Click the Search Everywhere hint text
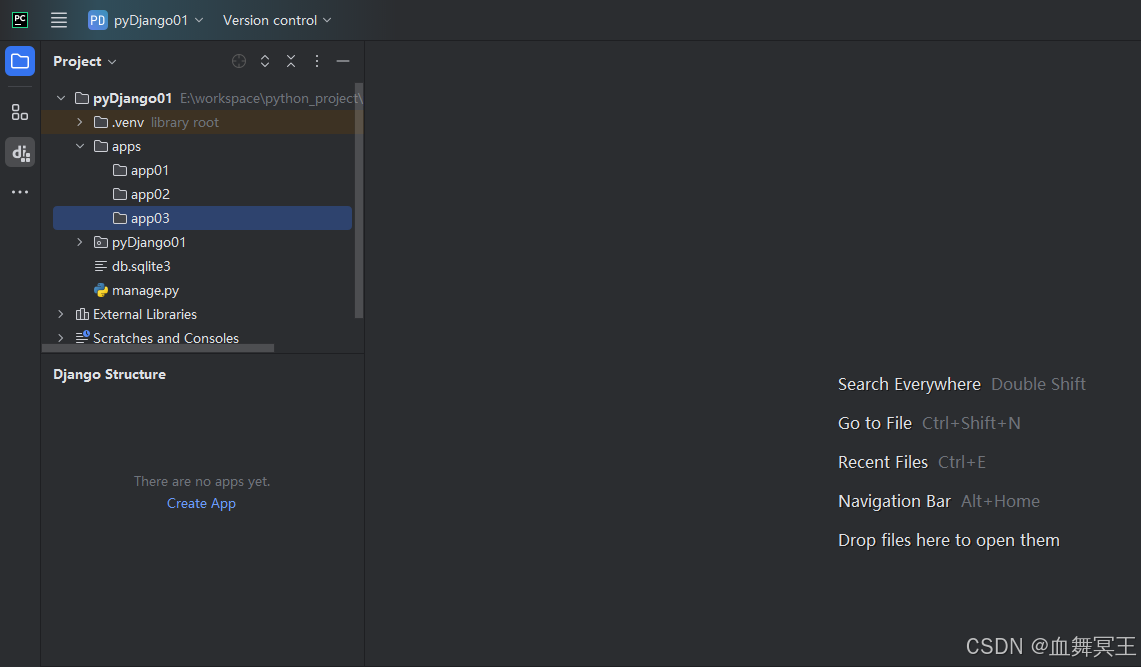1141x667 pixels. pos(909,384)
